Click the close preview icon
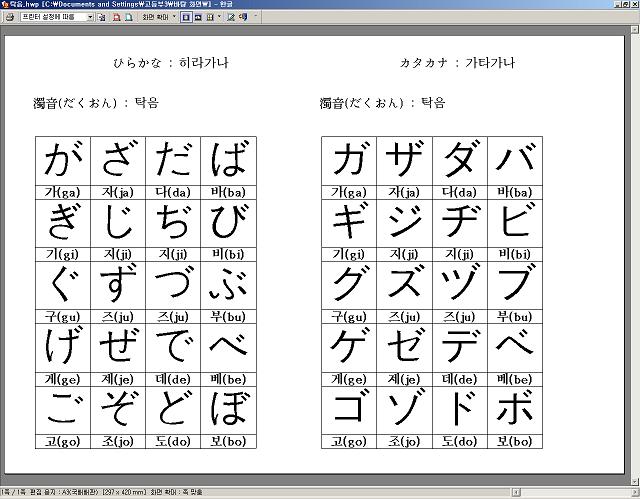Image resolution: width=640 pixels, height=499 pixels. click(x=243, y=17)
